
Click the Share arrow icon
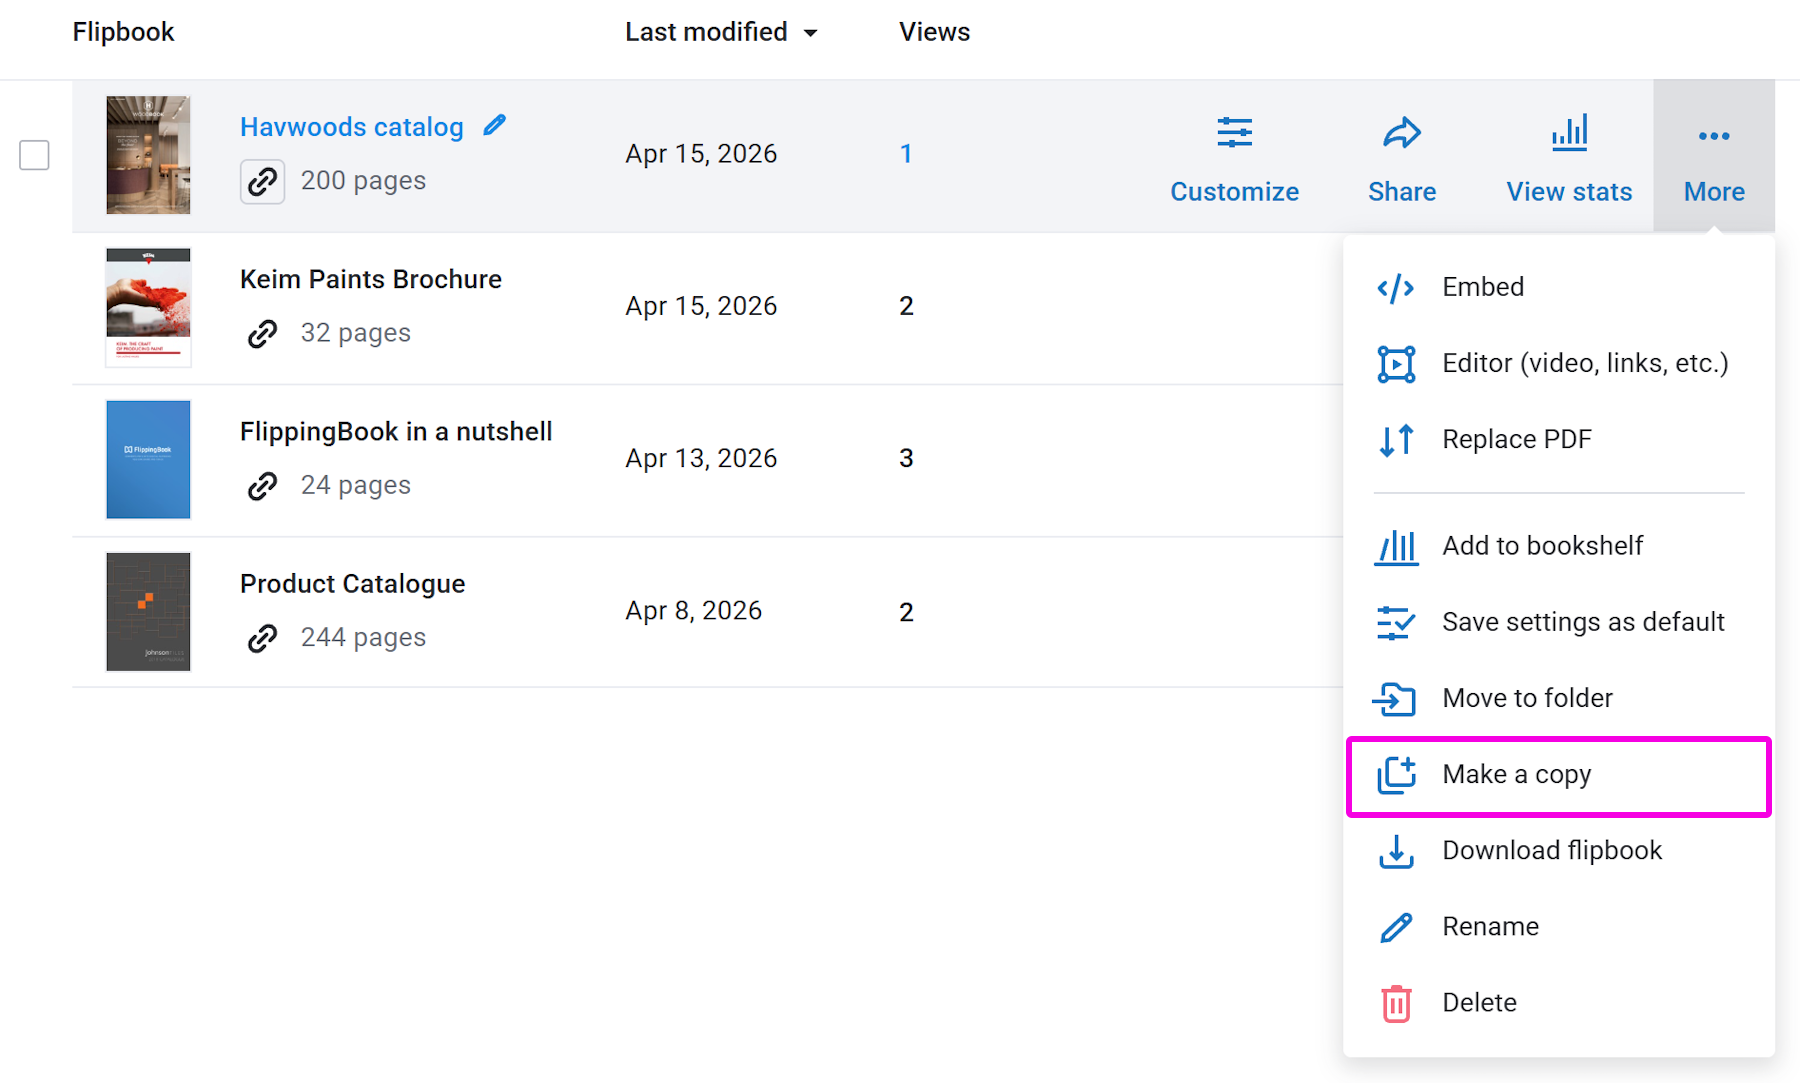[1401, 133]
